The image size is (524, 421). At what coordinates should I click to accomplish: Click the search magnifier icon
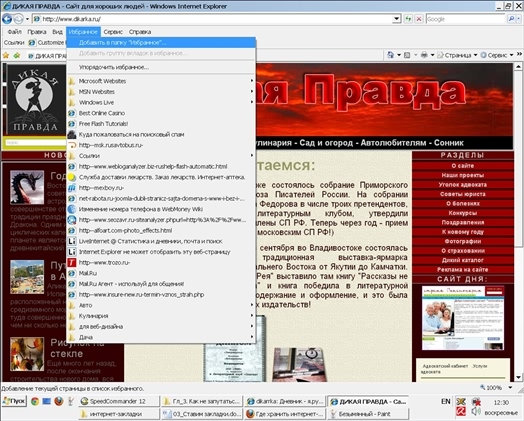(511, 19)
